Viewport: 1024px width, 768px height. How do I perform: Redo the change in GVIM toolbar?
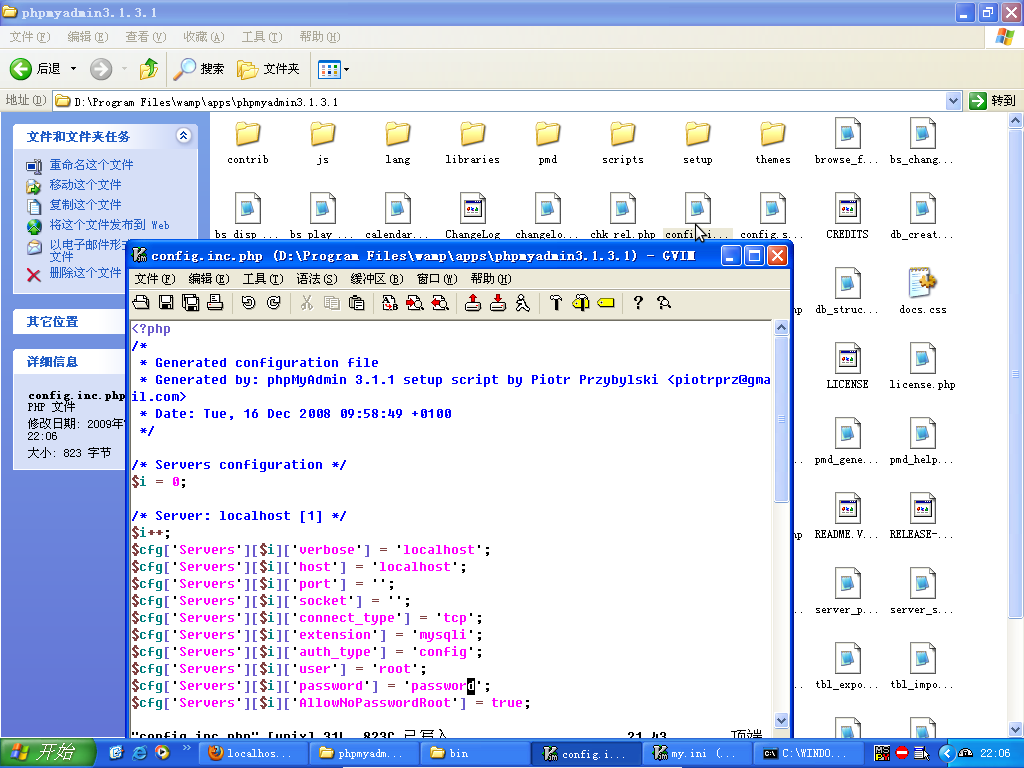(274, 302)
